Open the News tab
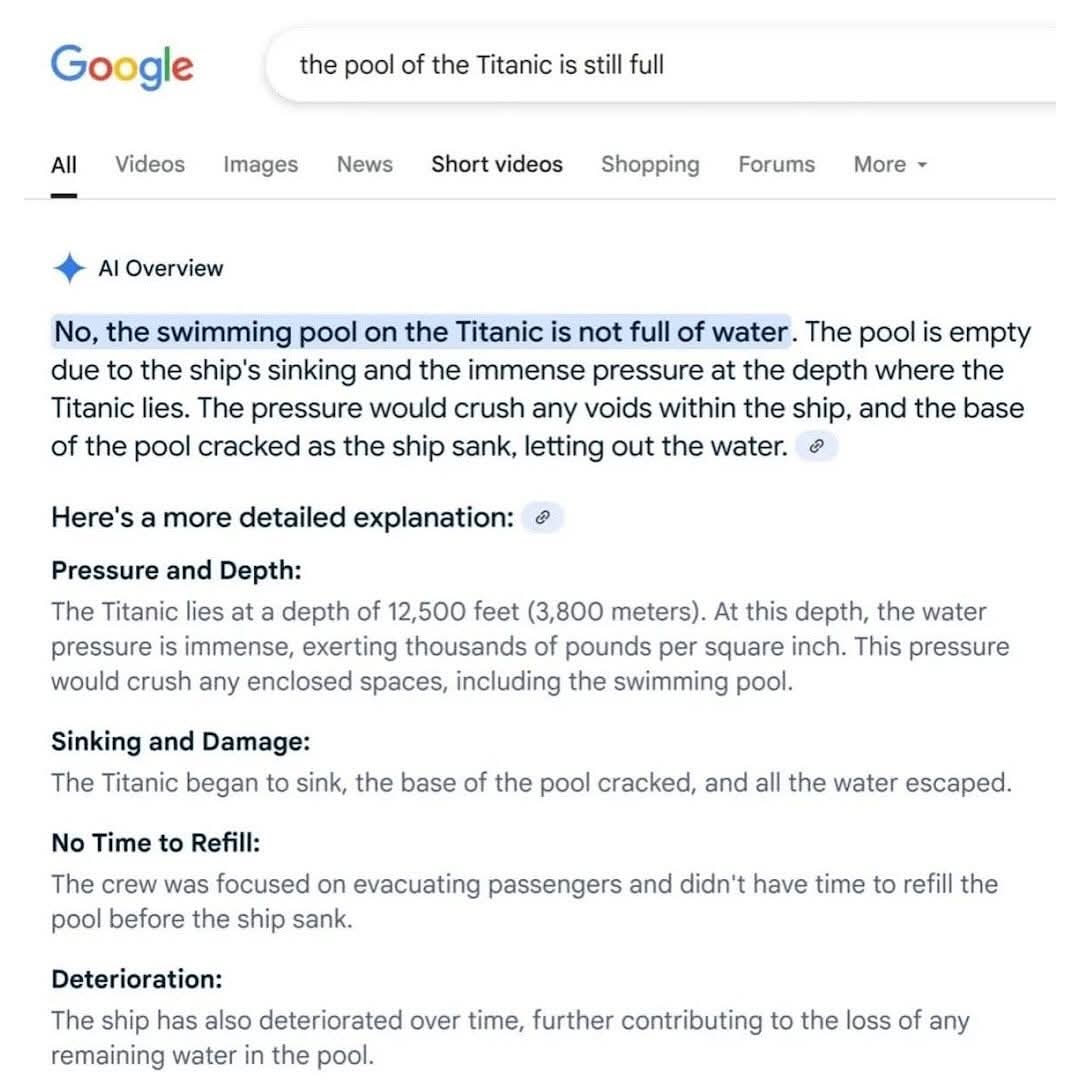Viewport: 1080px width, 1080px height. pos(364,164)
